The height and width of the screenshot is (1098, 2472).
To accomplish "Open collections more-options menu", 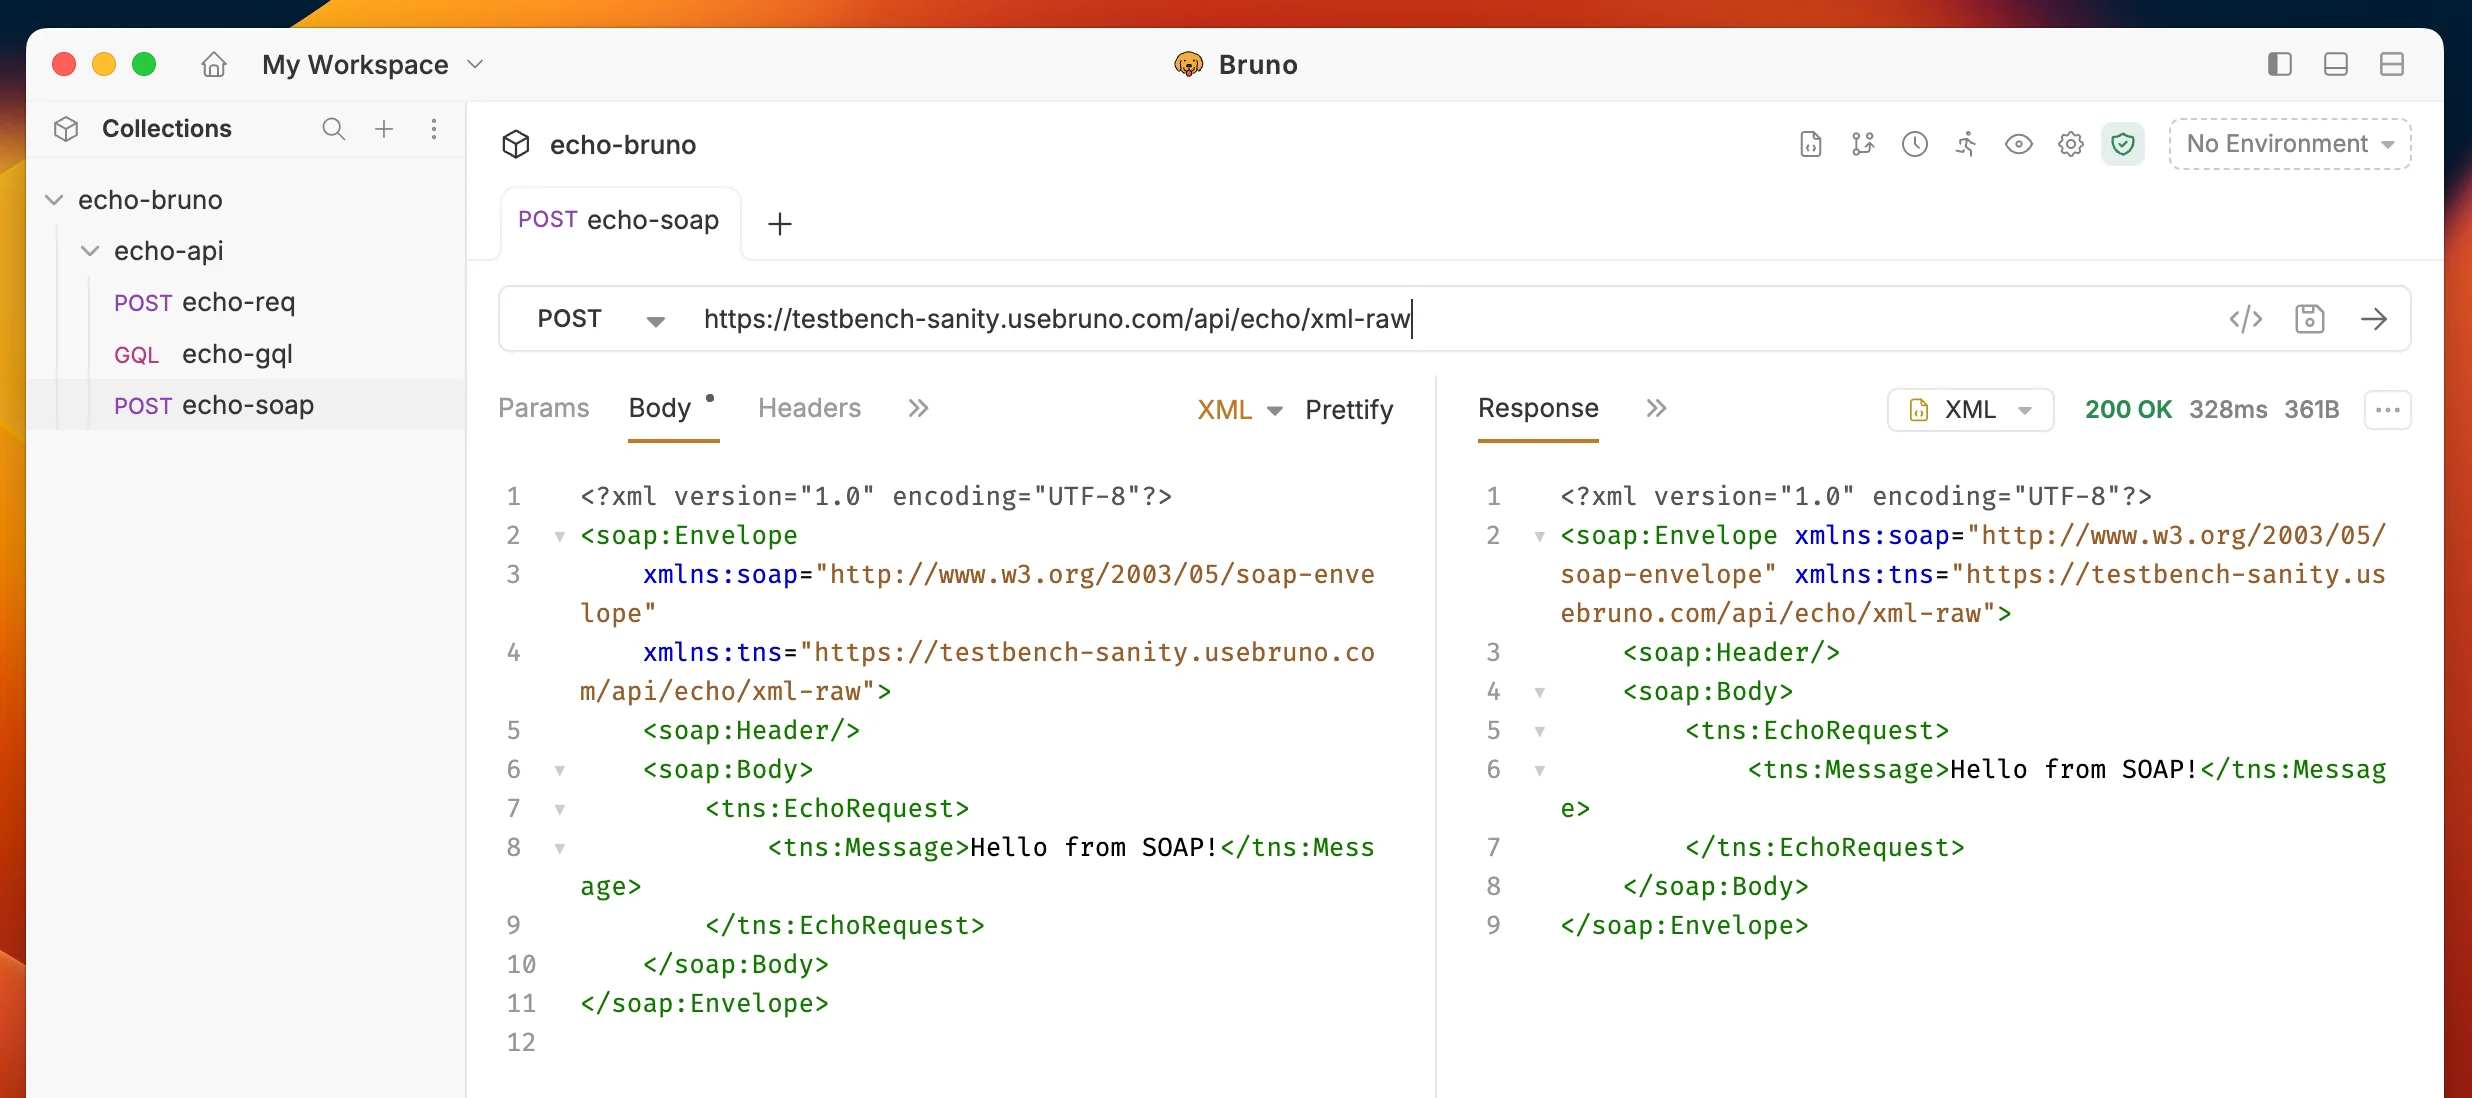I will pyautogui.click(x=434, y=129).
